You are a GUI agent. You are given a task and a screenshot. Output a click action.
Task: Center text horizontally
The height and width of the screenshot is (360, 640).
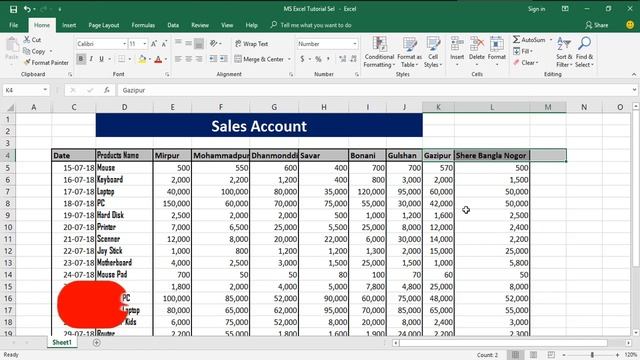[189, 59]
